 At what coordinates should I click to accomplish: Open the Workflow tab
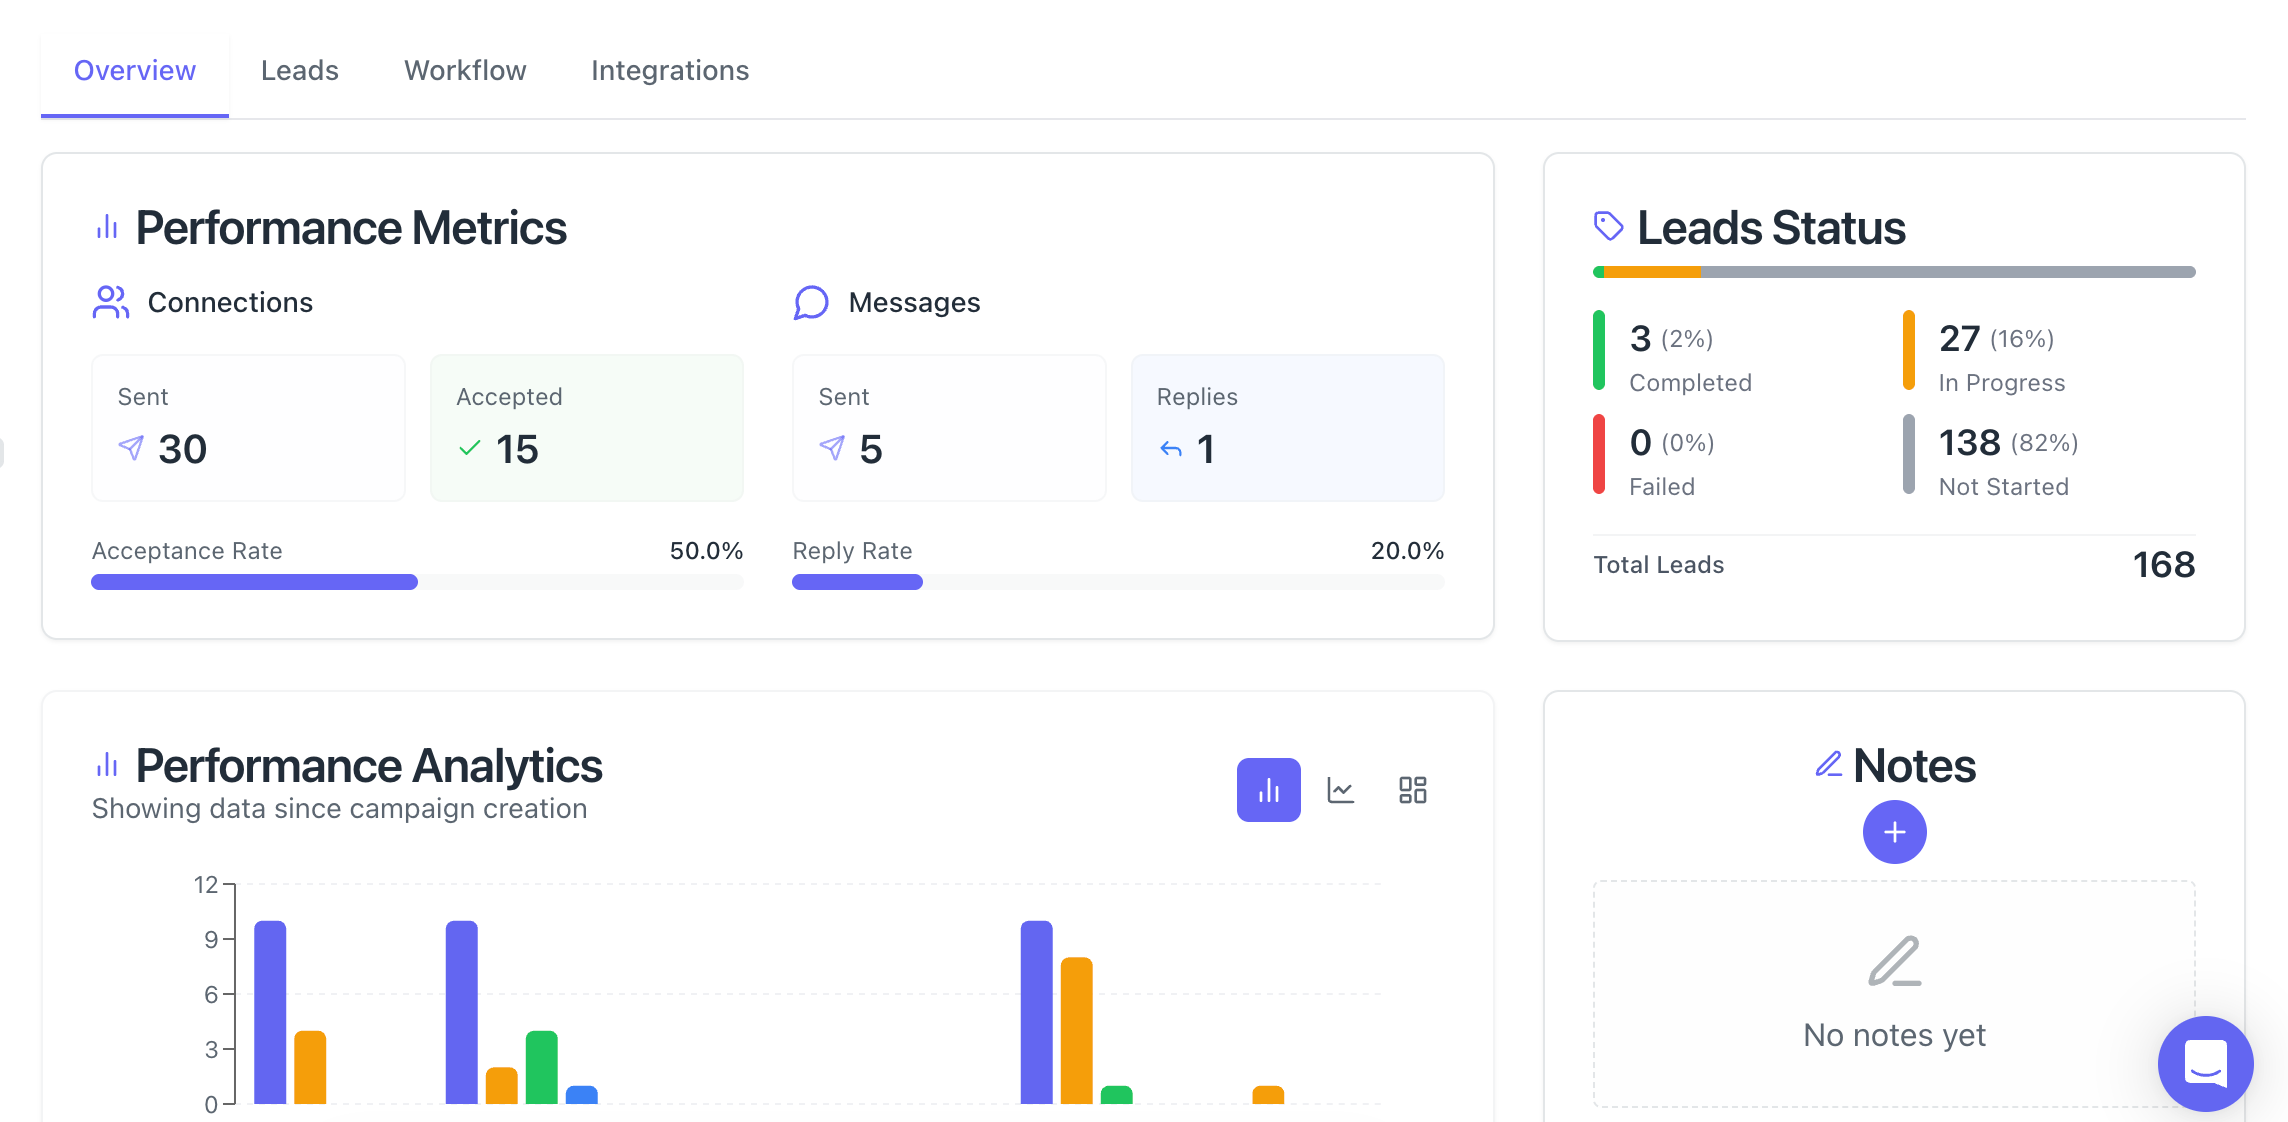coord(464,71)
